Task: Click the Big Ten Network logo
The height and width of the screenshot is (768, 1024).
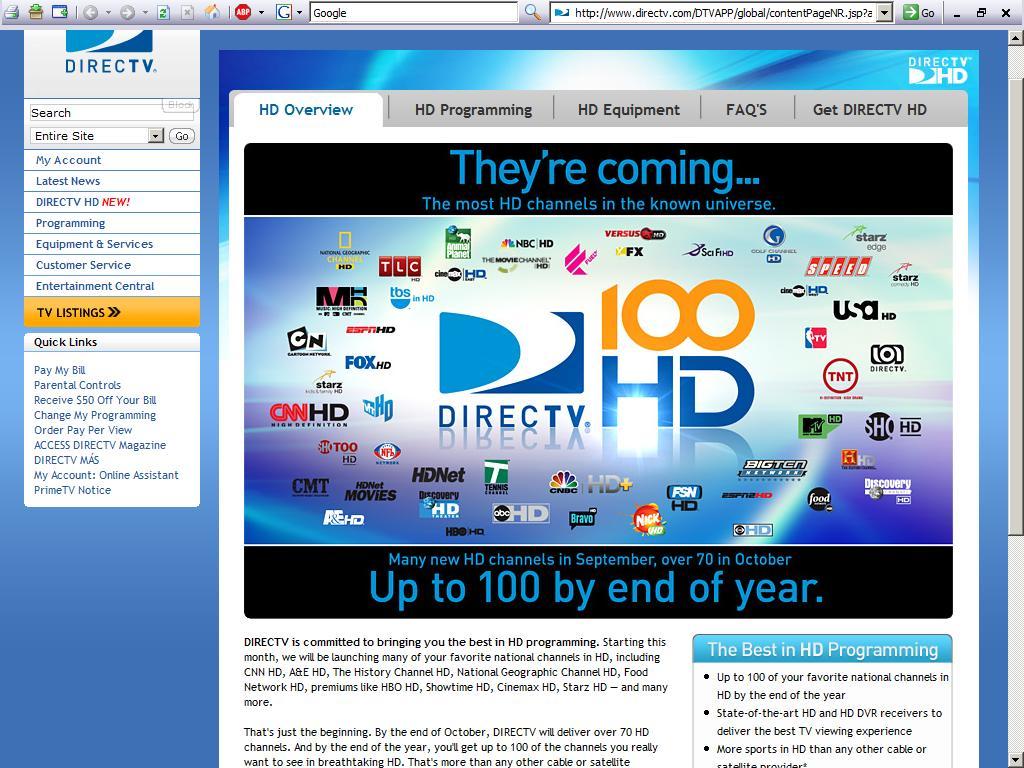Action: 773,468
